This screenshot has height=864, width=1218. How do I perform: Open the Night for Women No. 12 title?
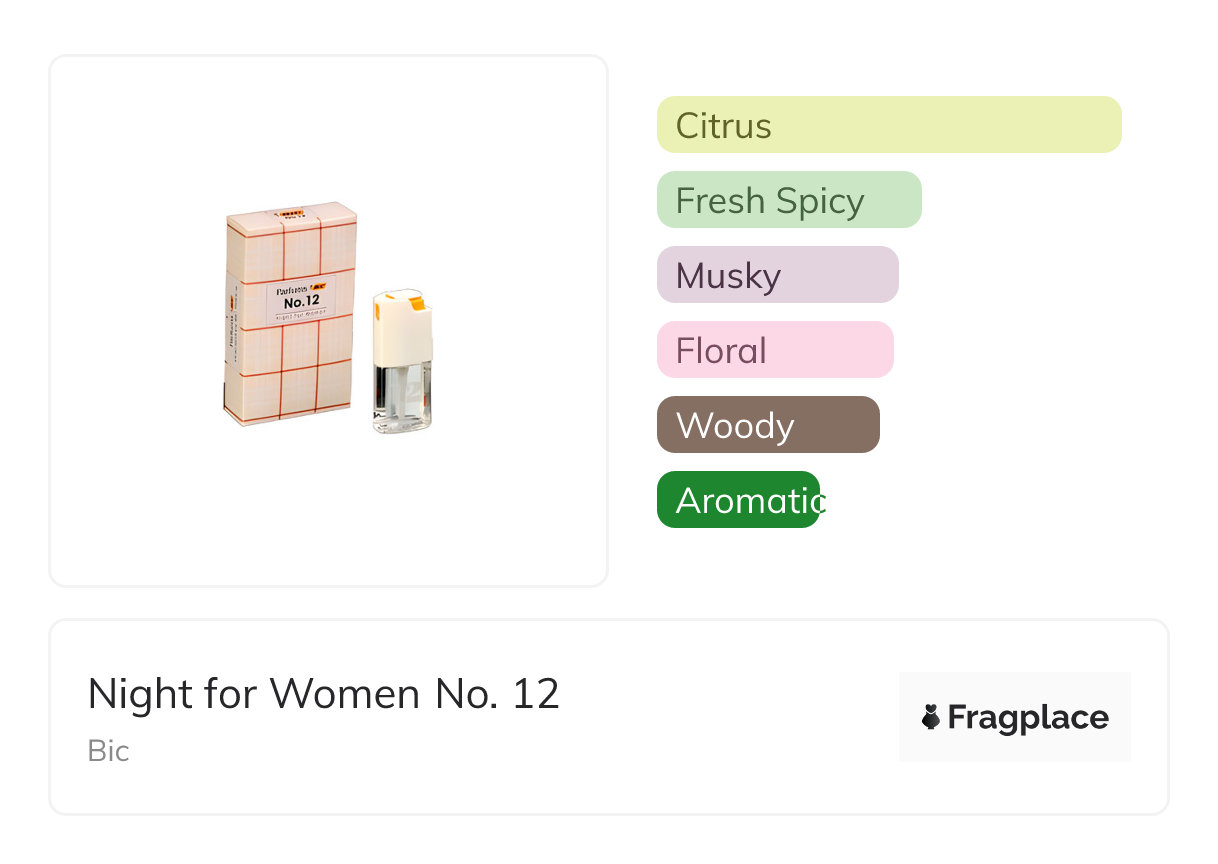click(x=323, y=694)
